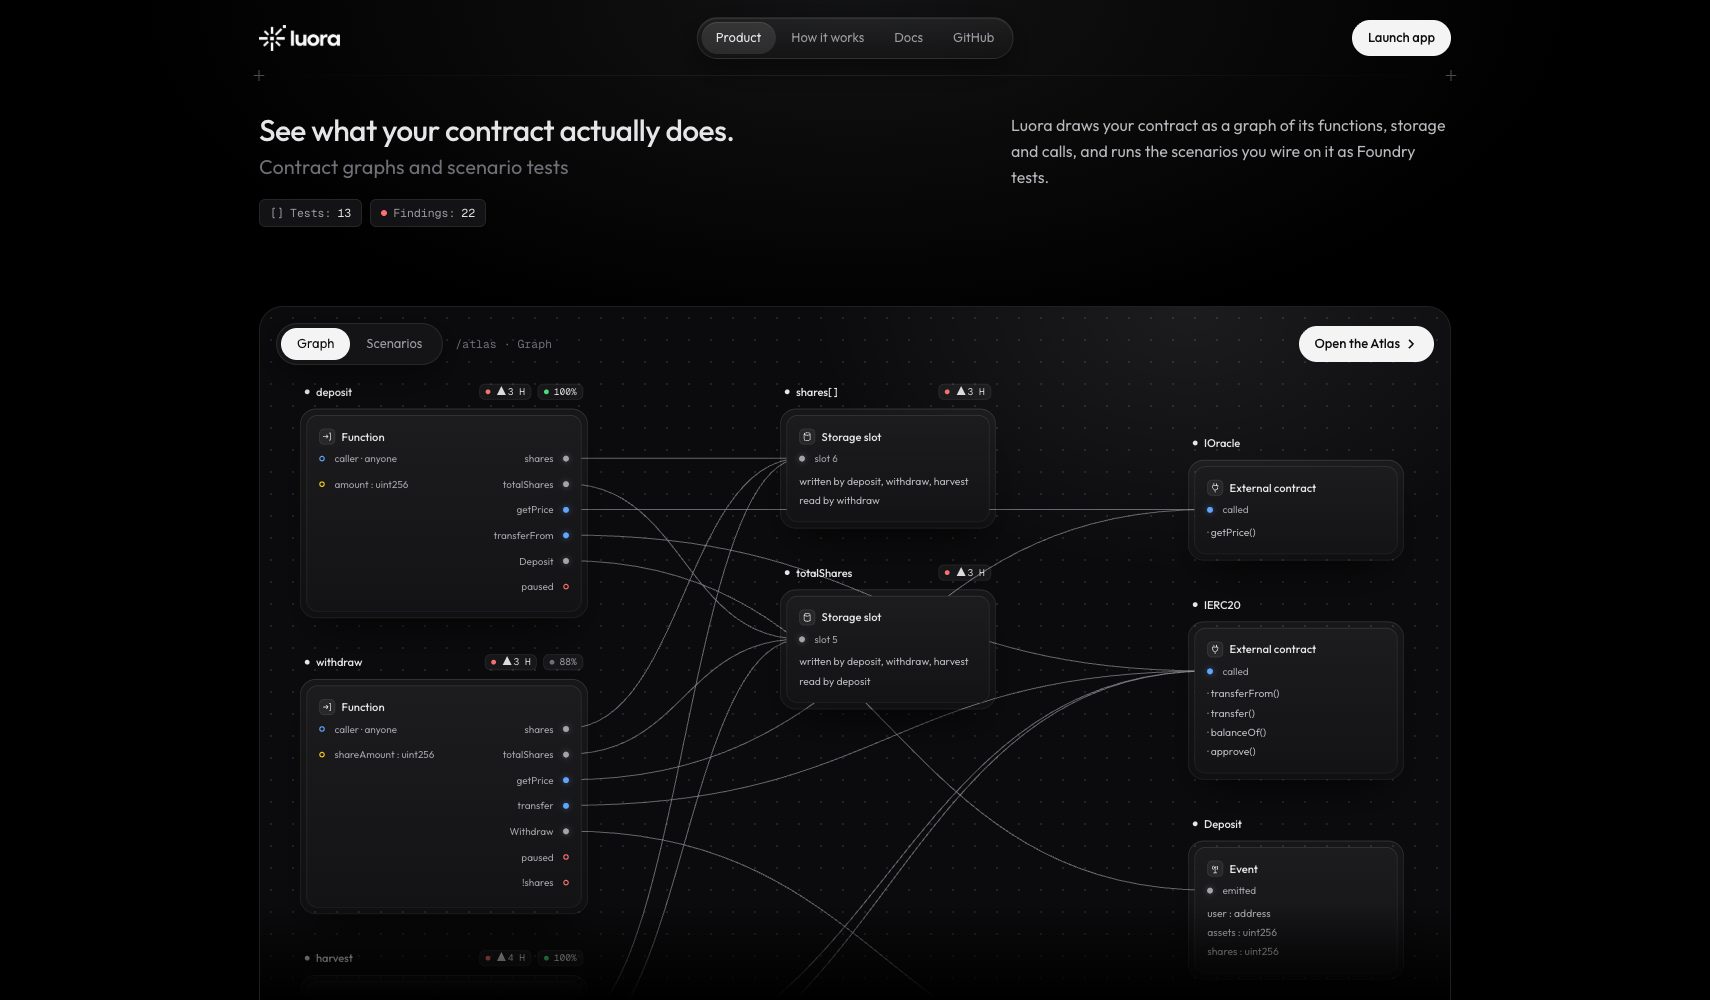Click external contract icon in IERC20 node
This screenshot has height=1000, width=1710.
click(x=1215, y=649)
